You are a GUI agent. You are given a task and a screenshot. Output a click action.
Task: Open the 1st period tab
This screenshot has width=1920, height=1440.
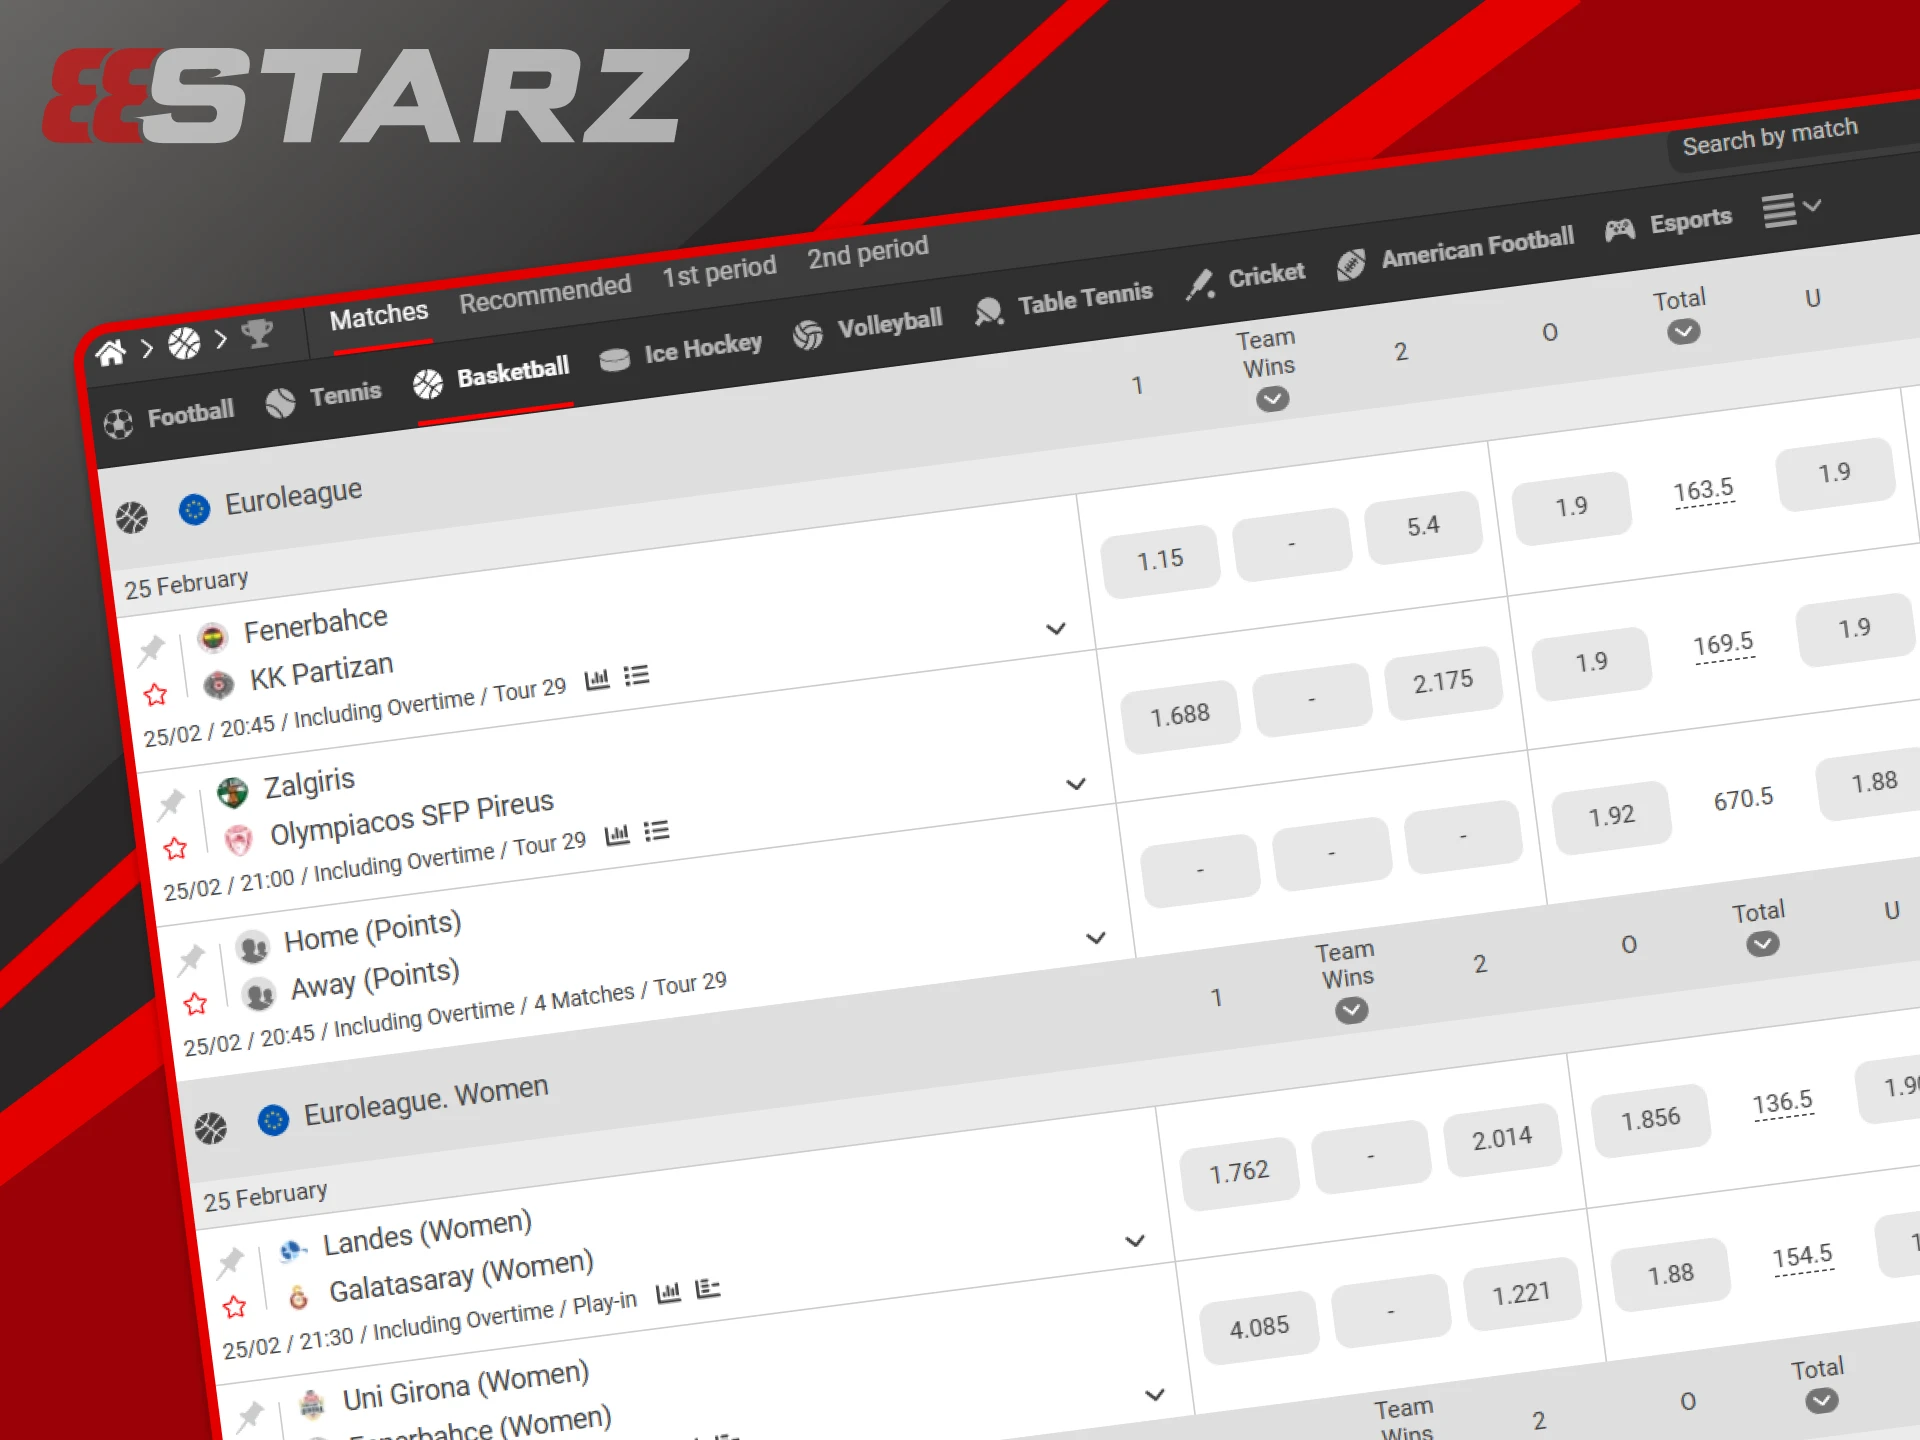pyautogui.click(x=719, y=271)
